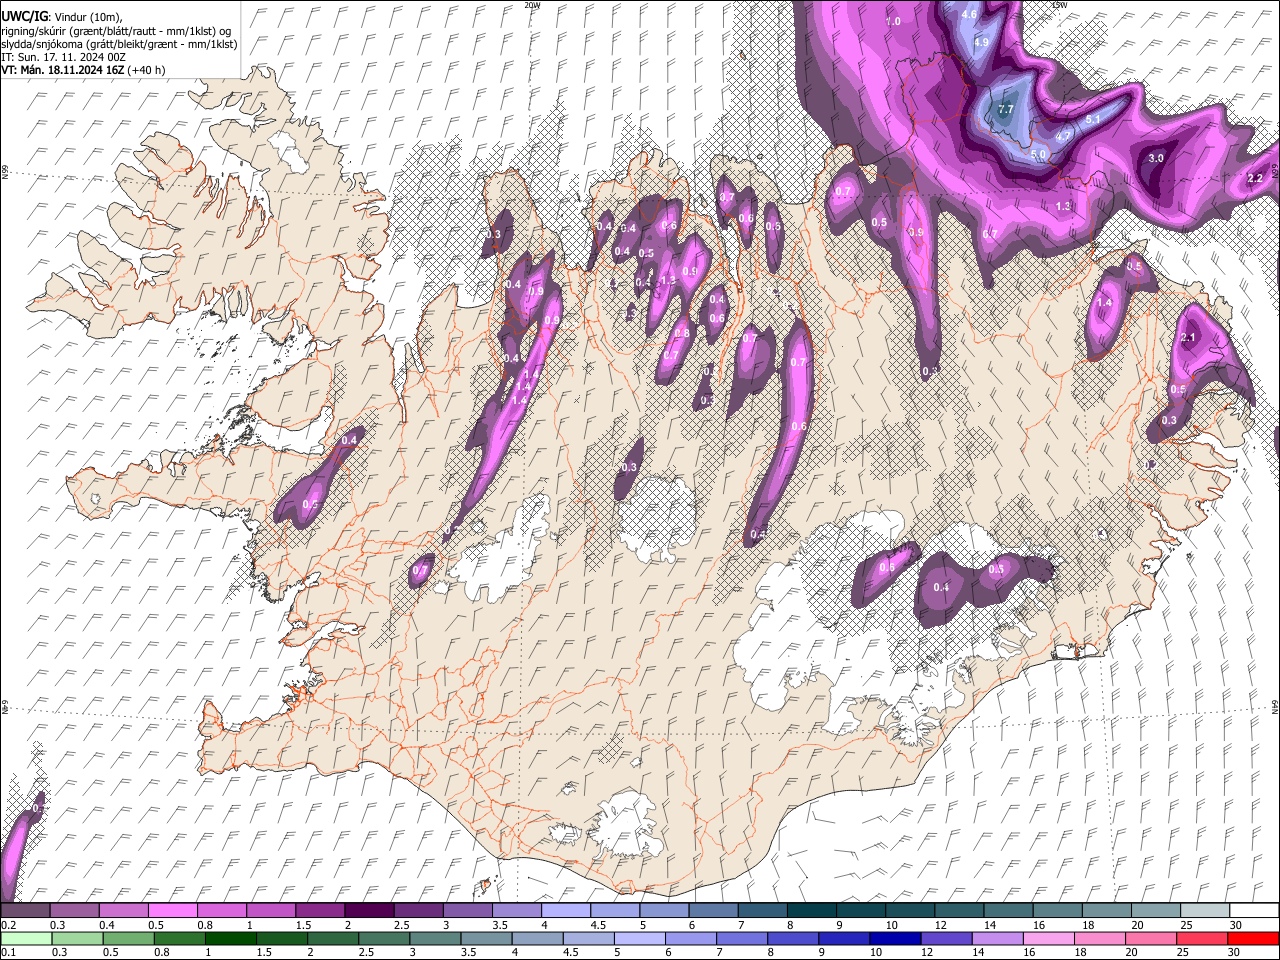Click the 2.1 precipitation value label

[x=1188, y=338]
